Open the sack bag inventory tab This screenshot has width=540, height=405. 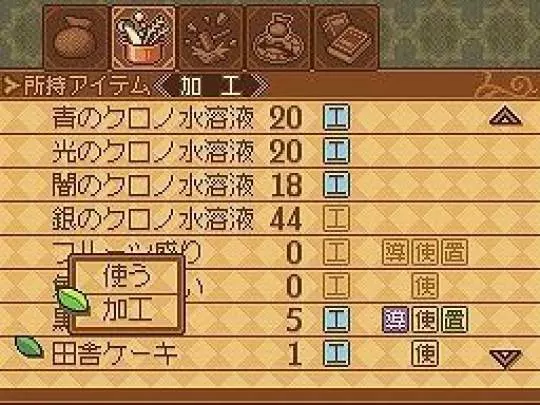(x=75, y=38)
